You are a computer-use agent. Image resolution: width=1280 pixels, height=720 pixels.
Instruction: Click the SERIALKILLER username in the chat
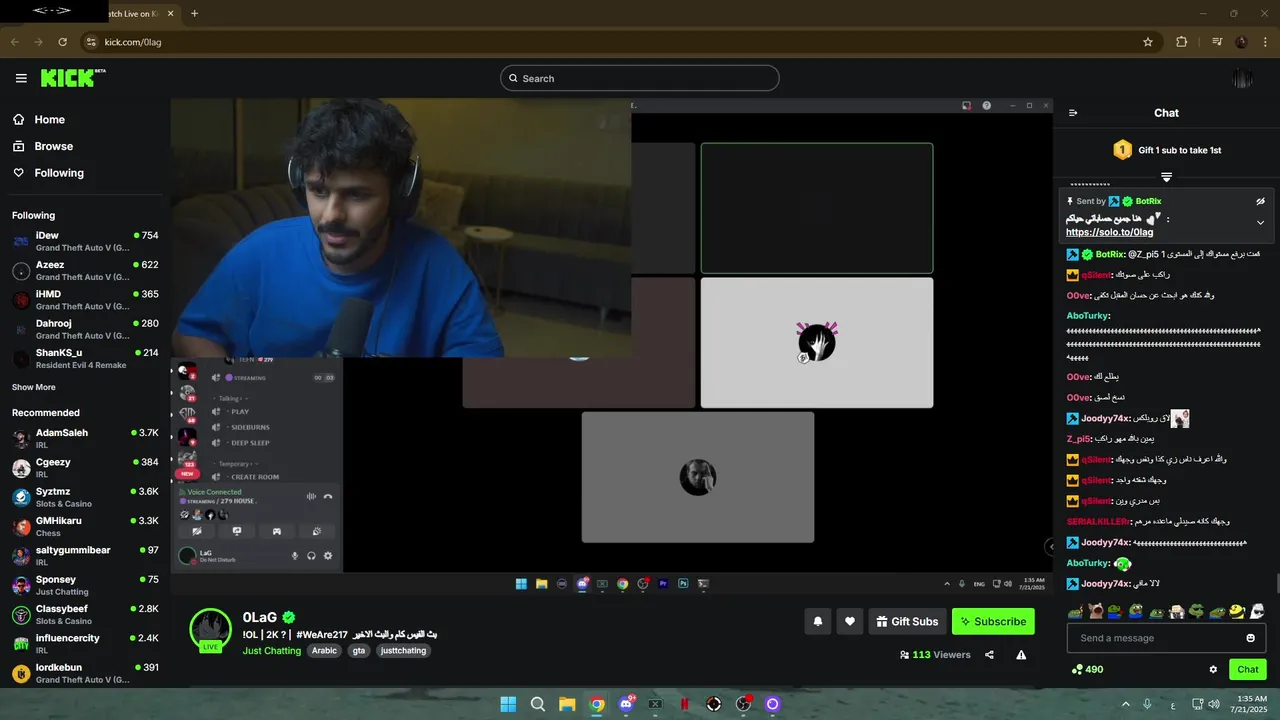(1097, 522)
